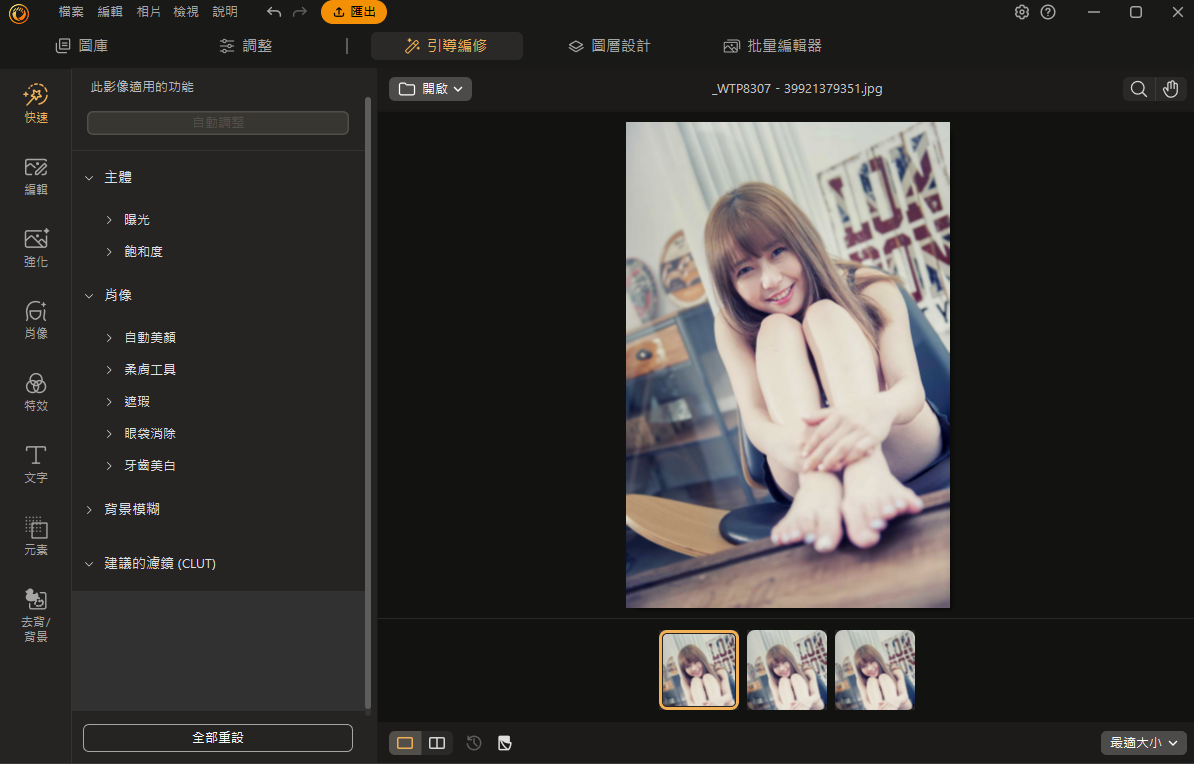Select the 特效 (Effects) sidebar icon
Image resolution: width=1194 pixels, height=764 pixels.
[36, 392]
